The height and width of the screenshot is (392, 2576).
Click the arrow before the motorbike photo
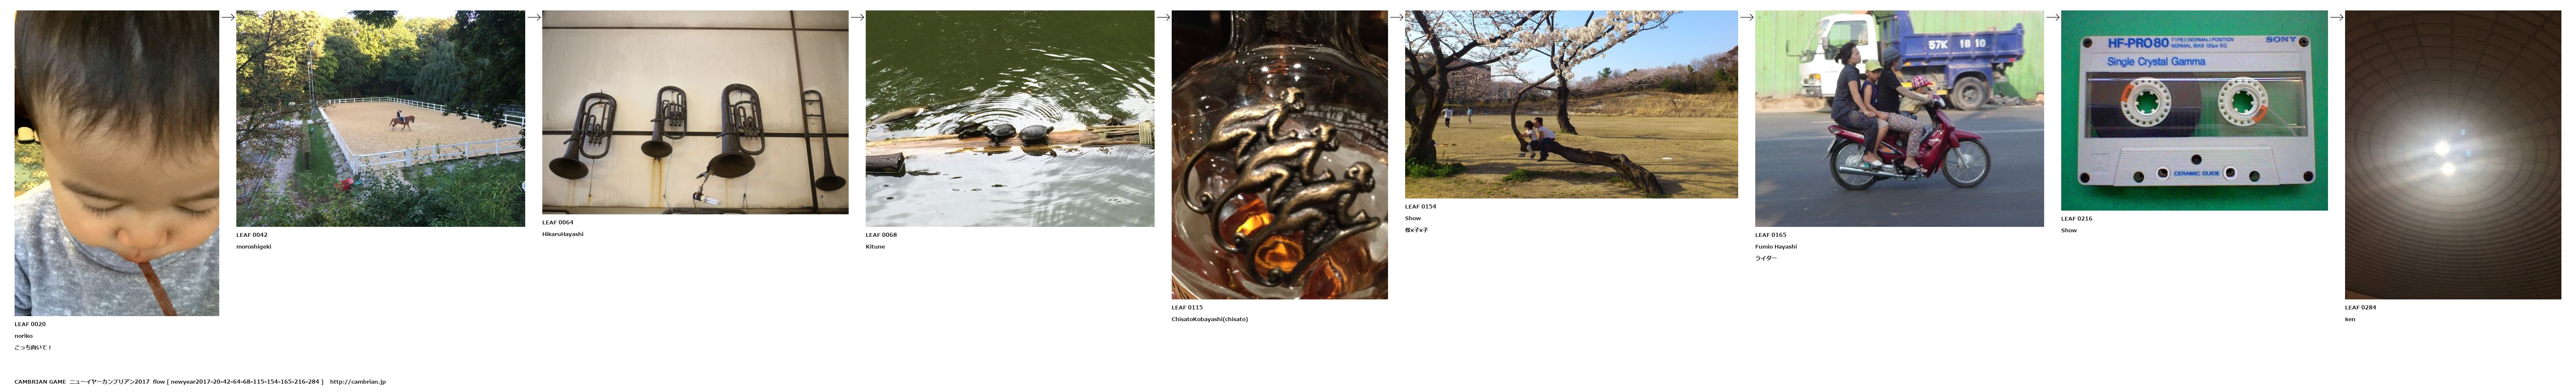tap(1746, 17)
